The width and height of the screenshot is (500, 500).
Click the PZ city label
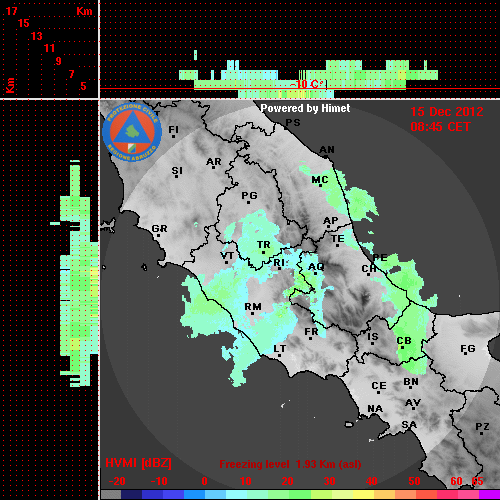coord(482,427)
